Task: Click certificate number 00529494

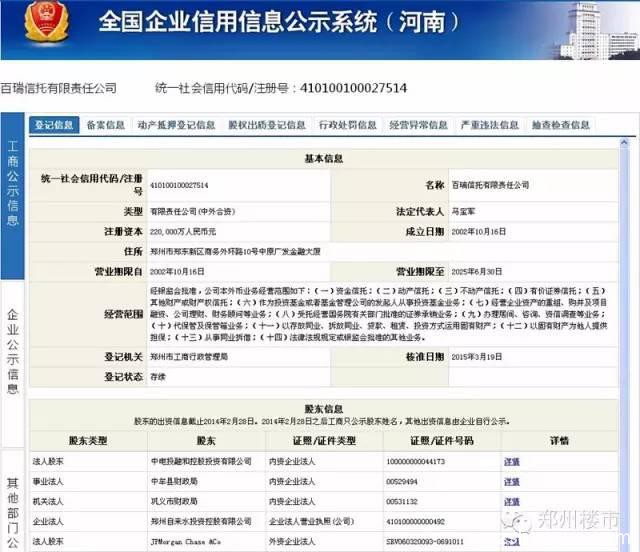Action: 402,482
